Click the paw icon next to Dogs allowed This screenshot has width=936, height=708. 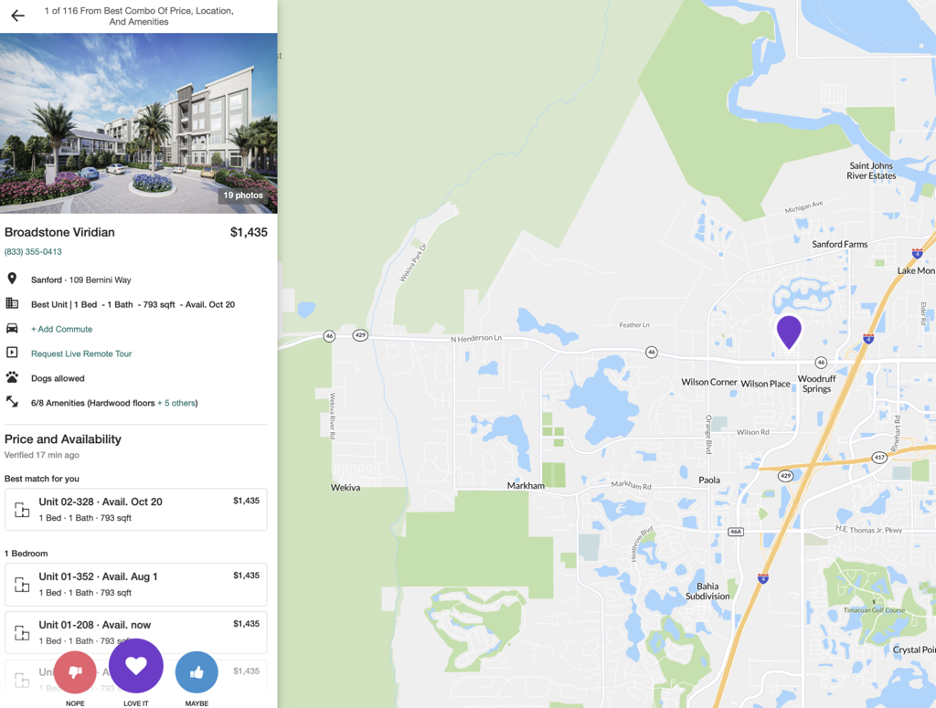(12, 377)
